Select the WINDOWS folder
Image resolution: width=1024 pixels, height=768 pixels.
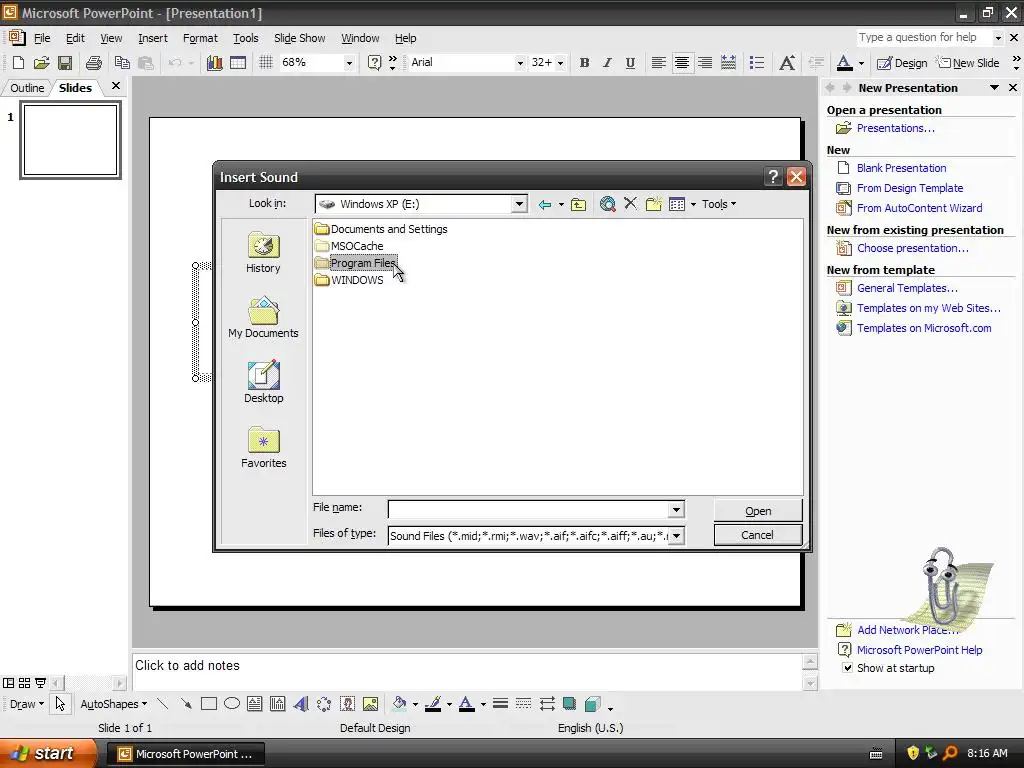[349, 280]
